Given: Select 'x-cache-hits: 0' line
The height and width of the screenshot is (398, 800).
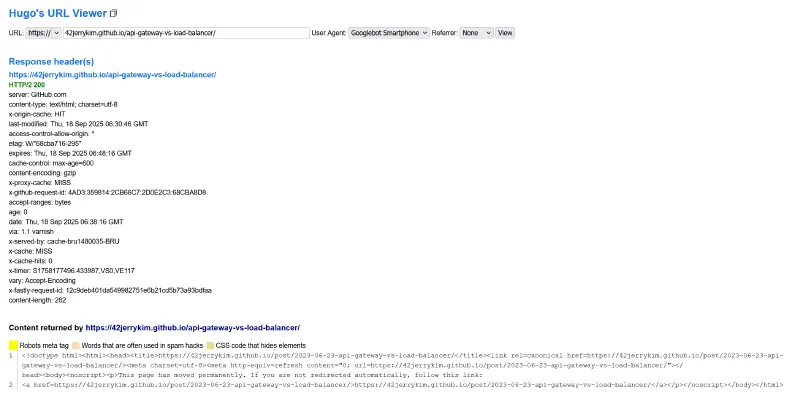Looking at the screenshot, I should 30,261.
